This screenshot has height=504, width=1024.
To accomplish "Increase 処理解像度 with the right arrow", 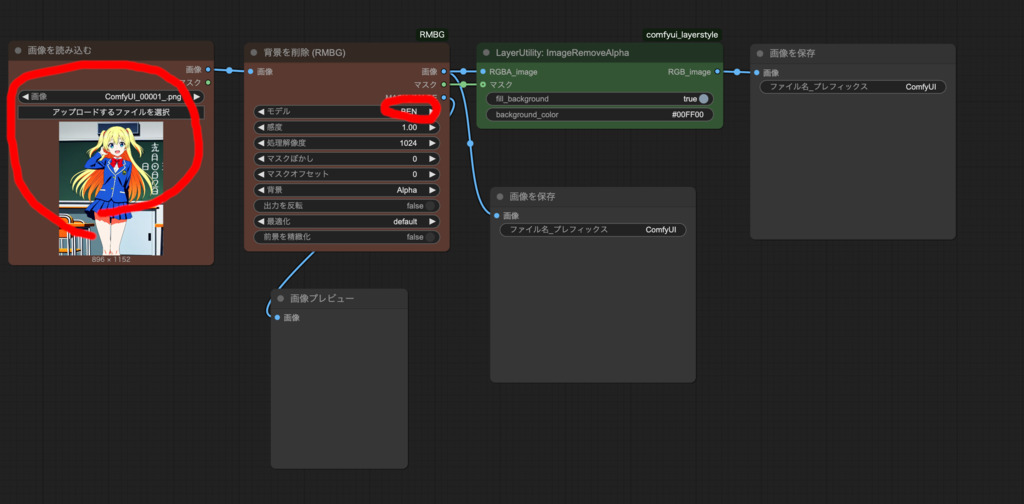I will click(432, 143).
